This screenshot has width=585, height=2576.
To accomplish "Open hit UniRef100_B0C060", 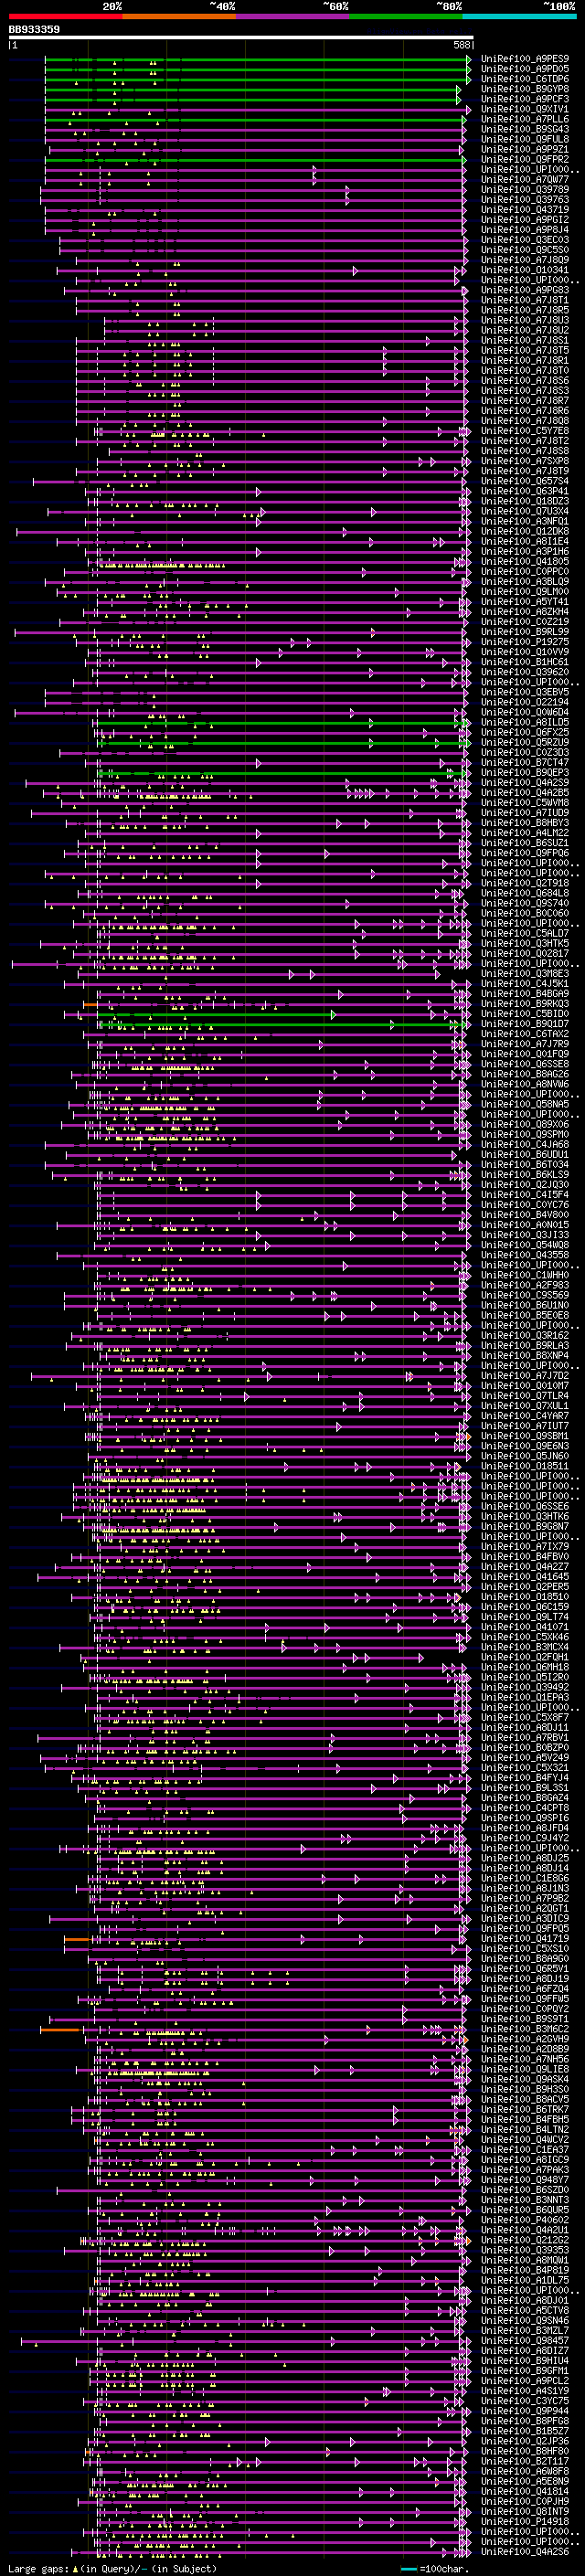I will pyautogui.click(x=525, y=913).
